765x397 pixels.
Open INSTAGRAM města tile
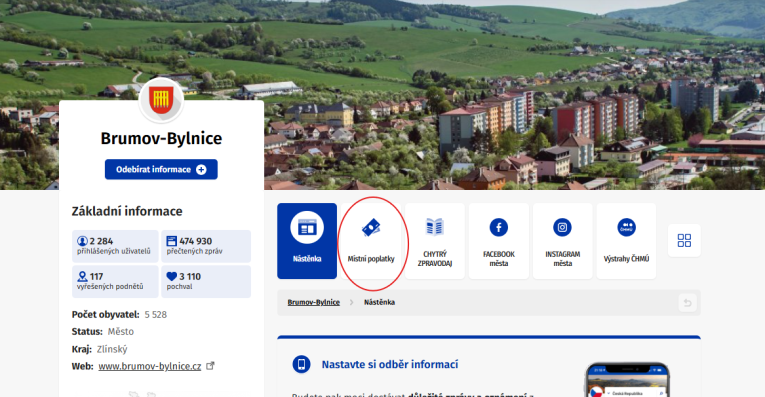[563, 241]
